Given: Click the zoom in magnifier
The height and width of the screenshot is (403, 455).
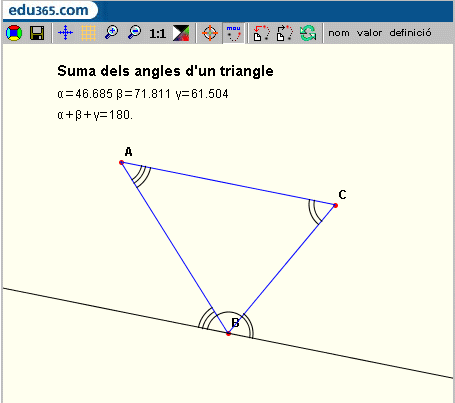Looking at the screenshot, I should 111,33.
